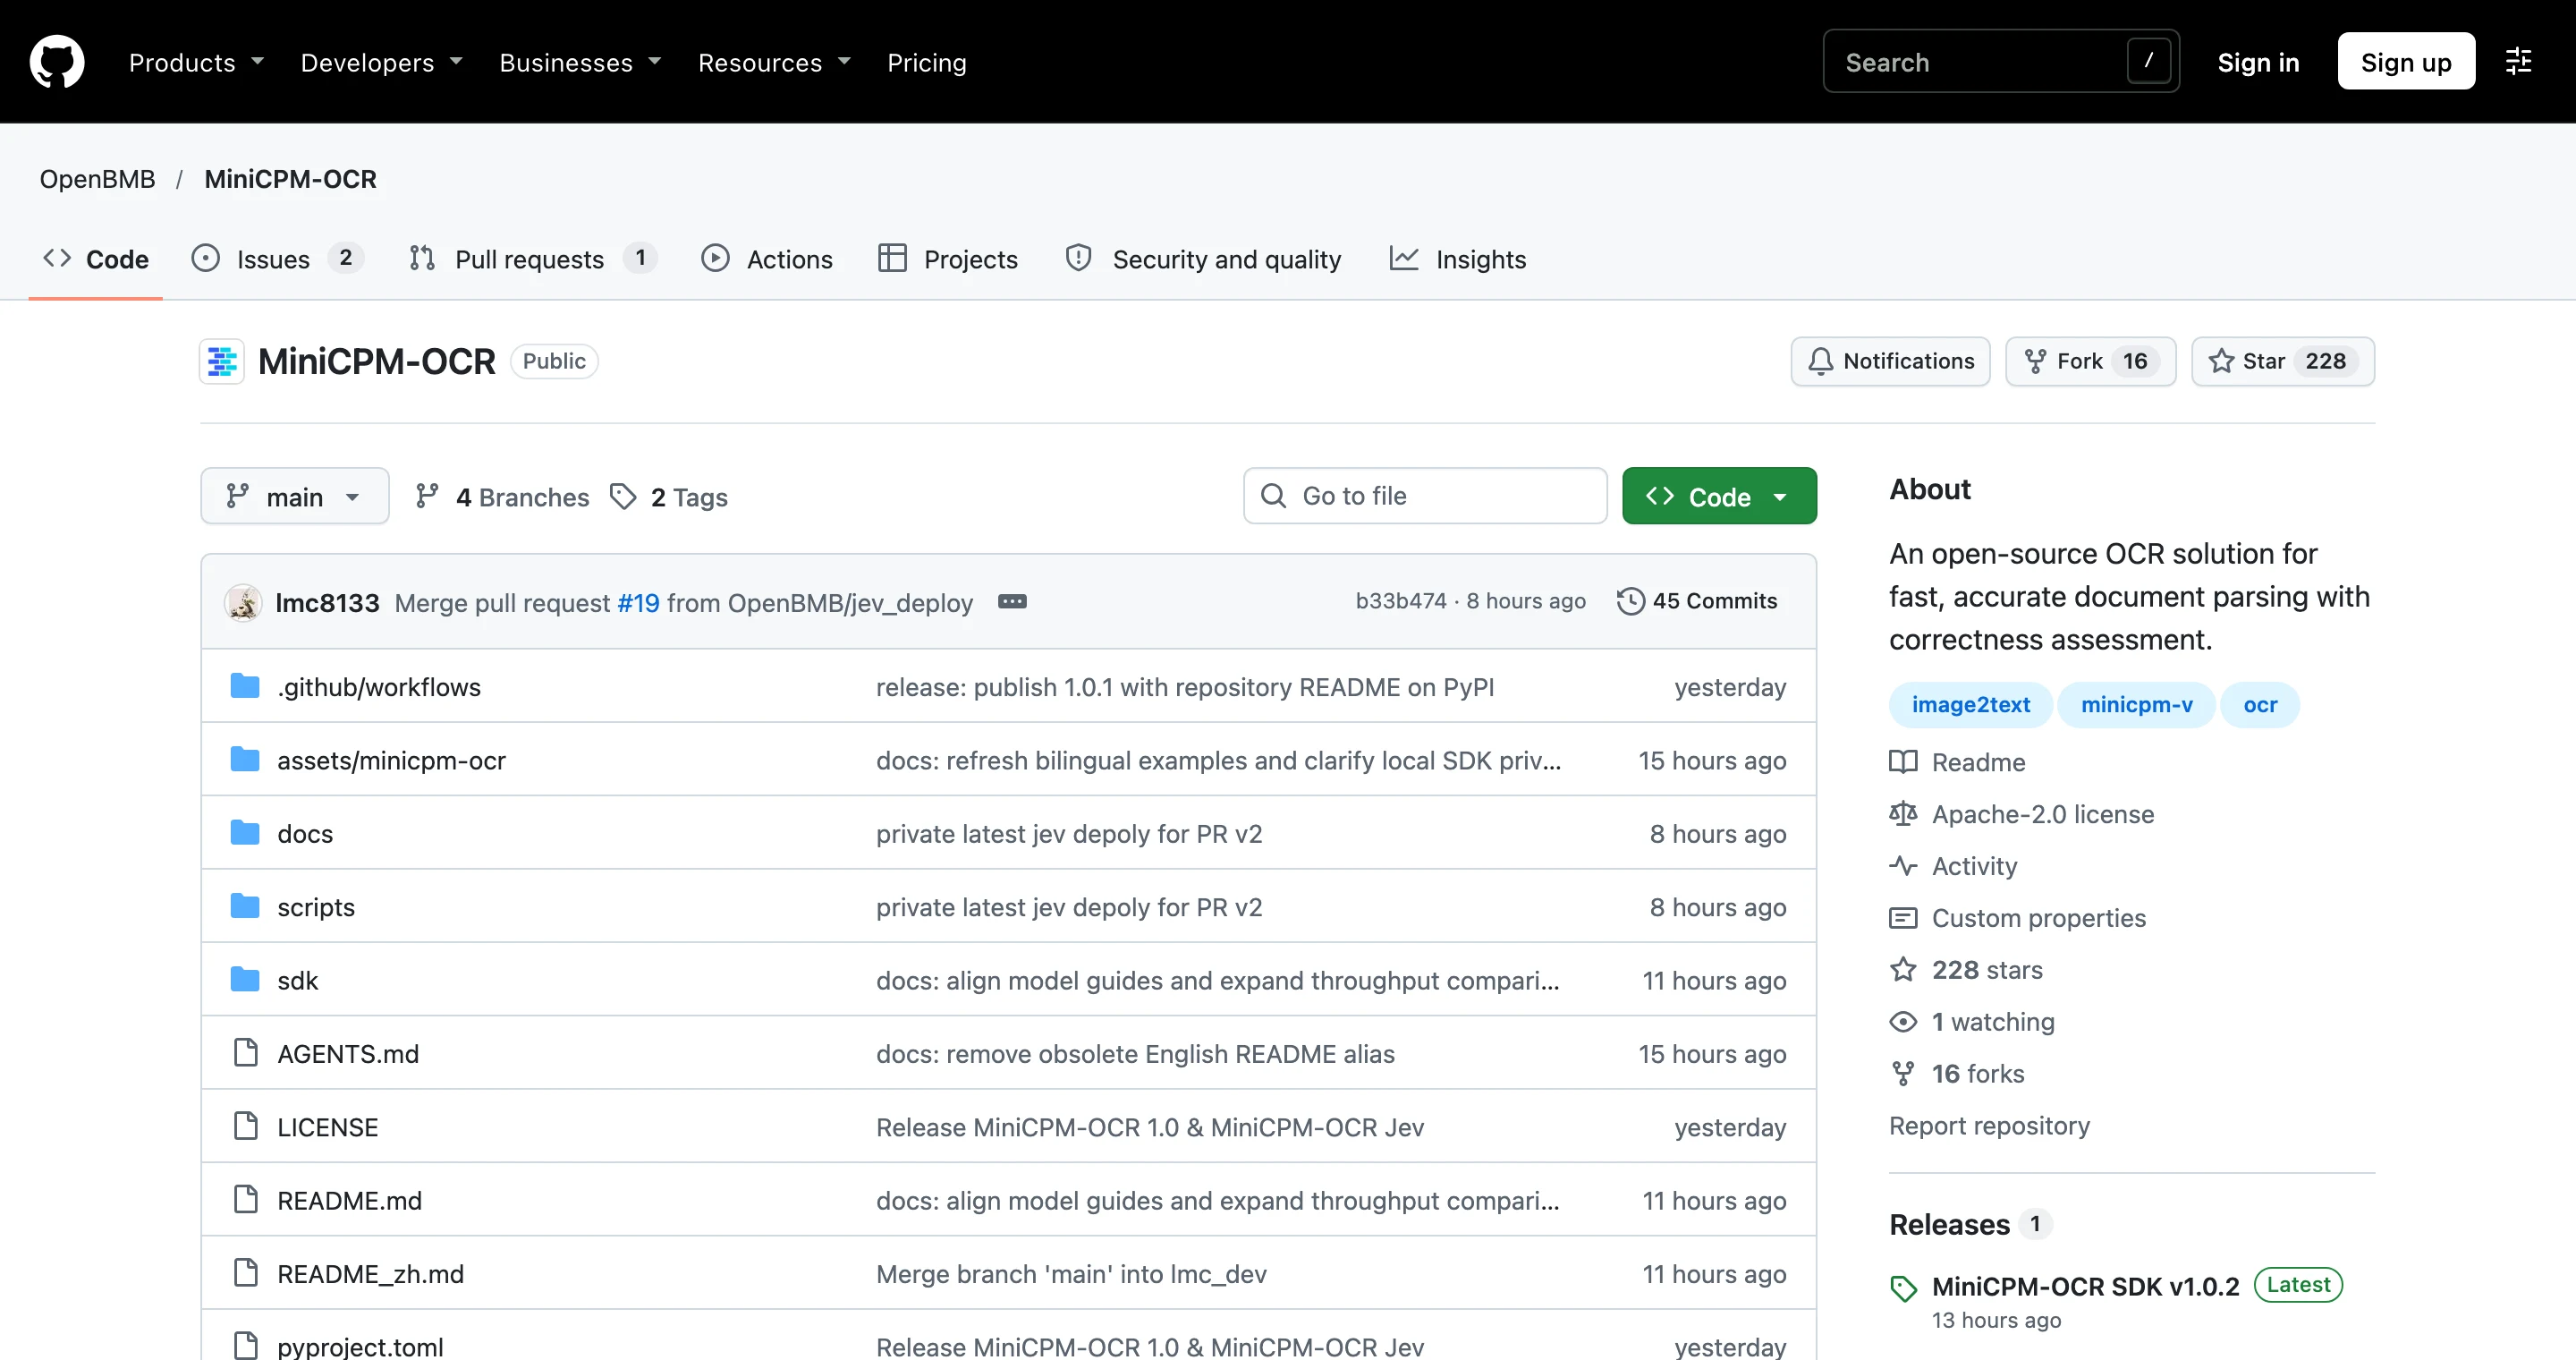Viewport: 2576px width, 1360px height.
Task: Expand the Products menu
Action: pyautogui.click(x=196, y=62)
